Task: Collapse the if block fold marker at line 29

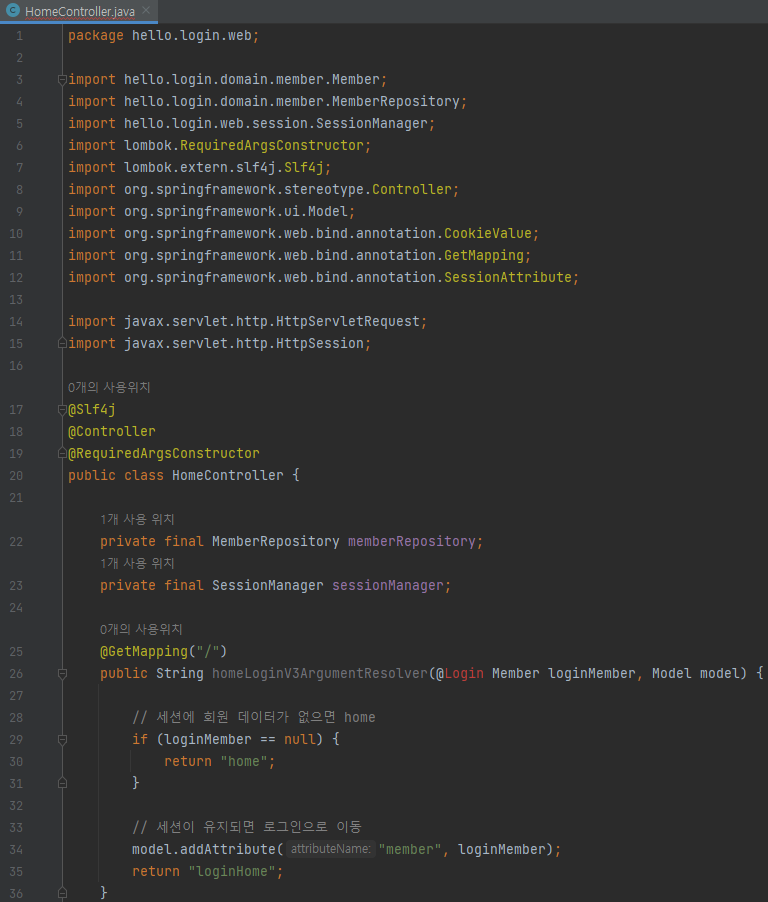Action: [62, 740]
